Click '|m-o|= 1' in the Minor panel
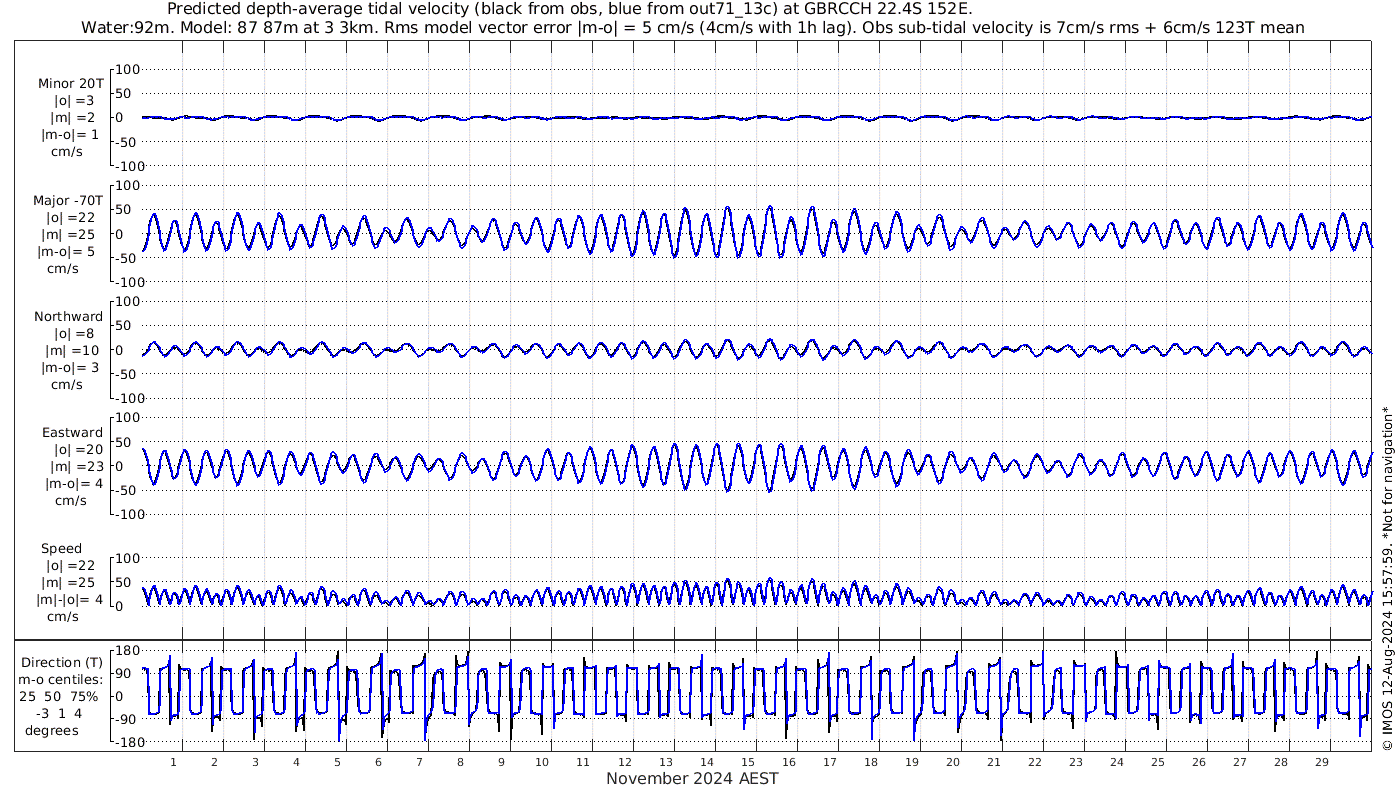 (70, 135)
